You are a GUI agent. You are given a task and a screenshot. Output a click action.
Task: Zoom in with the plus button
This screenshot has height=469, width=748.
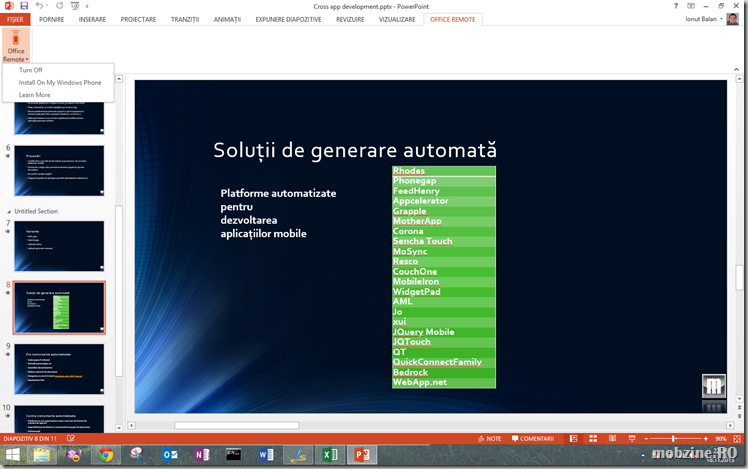coord(706,438)
